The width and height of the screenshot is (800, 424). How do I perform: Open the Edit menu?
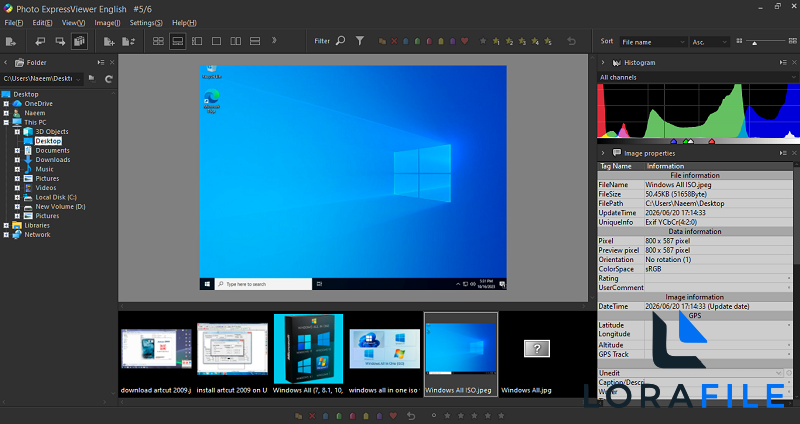pos(42,23)
